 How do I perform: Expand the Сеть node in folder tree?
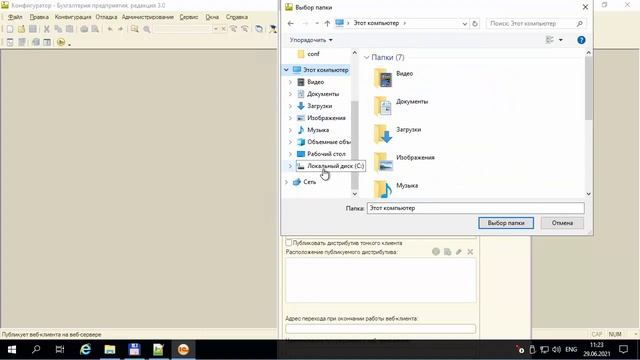point(286,182)
